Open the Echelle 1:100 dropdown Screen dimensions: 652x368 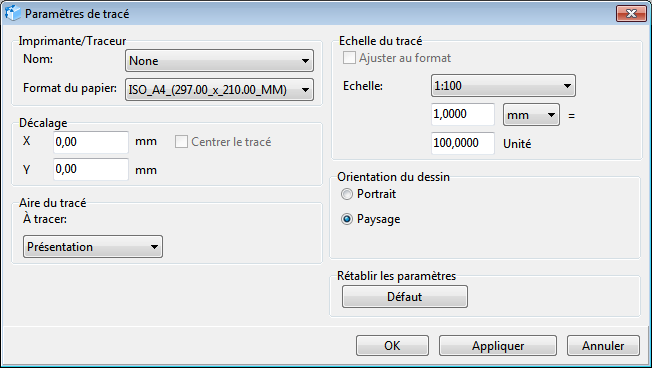coord(503,86)
